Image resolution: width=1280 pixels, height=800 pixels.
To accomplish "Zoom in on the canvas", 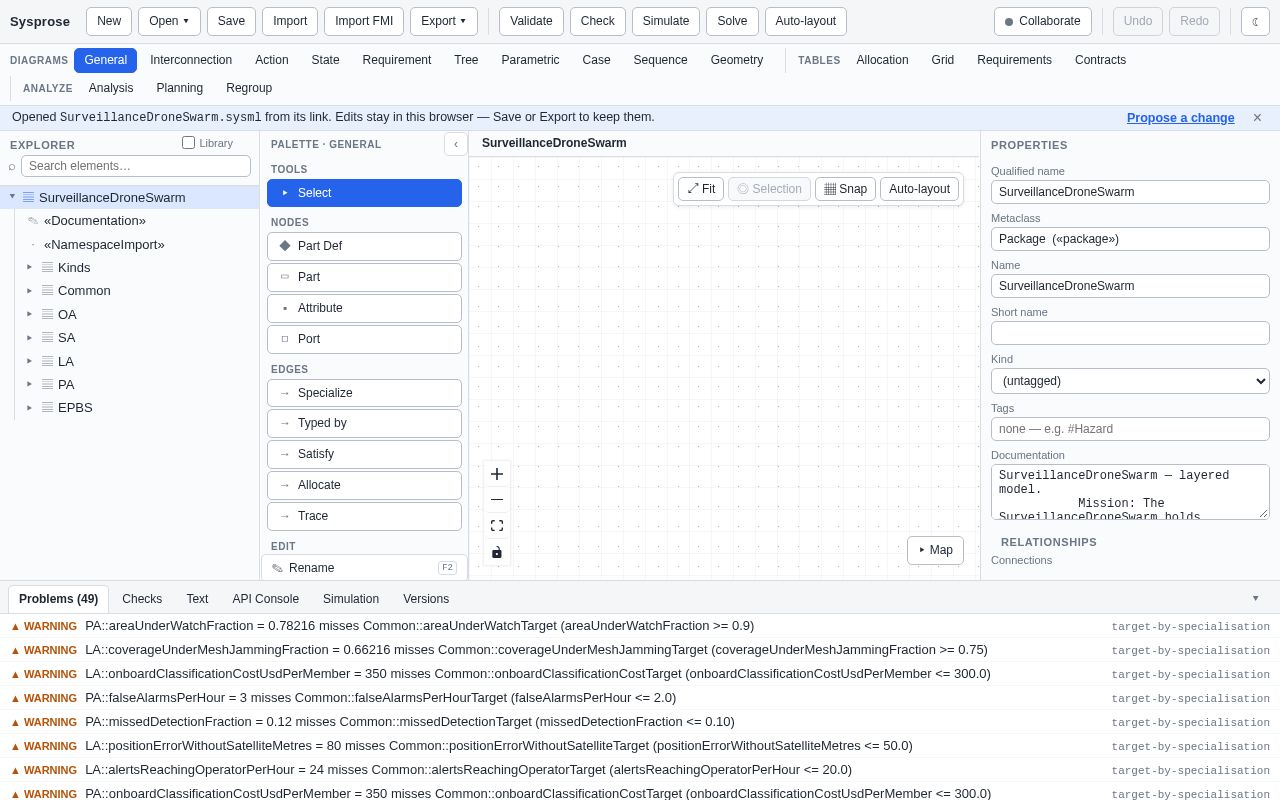I will pos(497,474).
